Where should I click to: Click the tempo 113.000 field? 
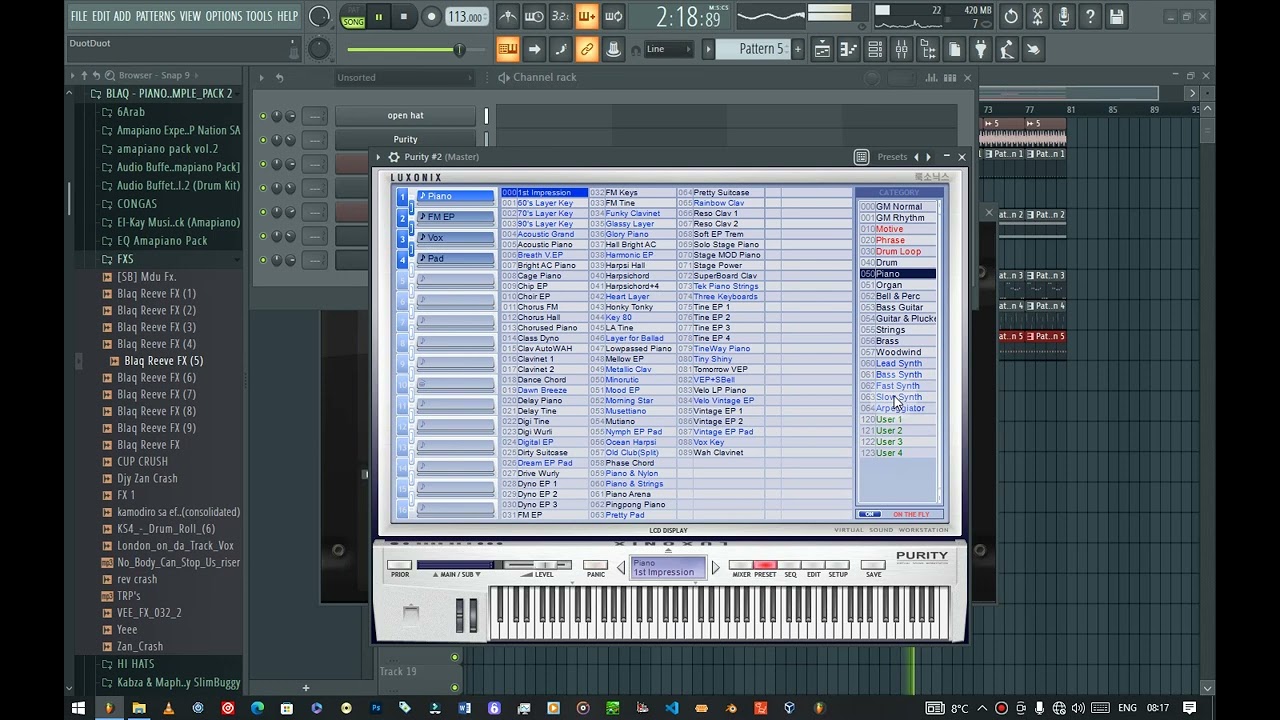tap(466, 17)
